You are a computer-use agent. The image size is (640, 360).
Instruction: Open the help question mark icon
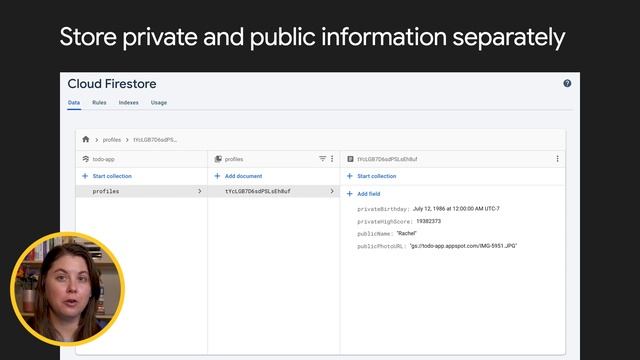567,83
